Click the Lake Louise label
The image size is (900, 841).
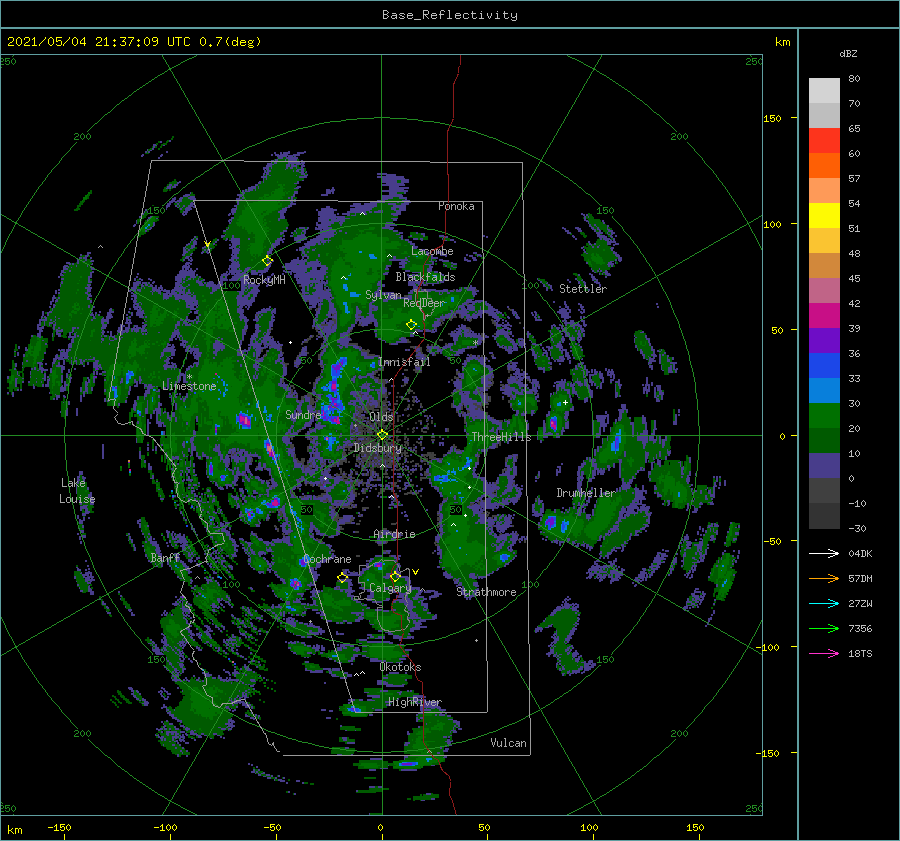point(77,491)
